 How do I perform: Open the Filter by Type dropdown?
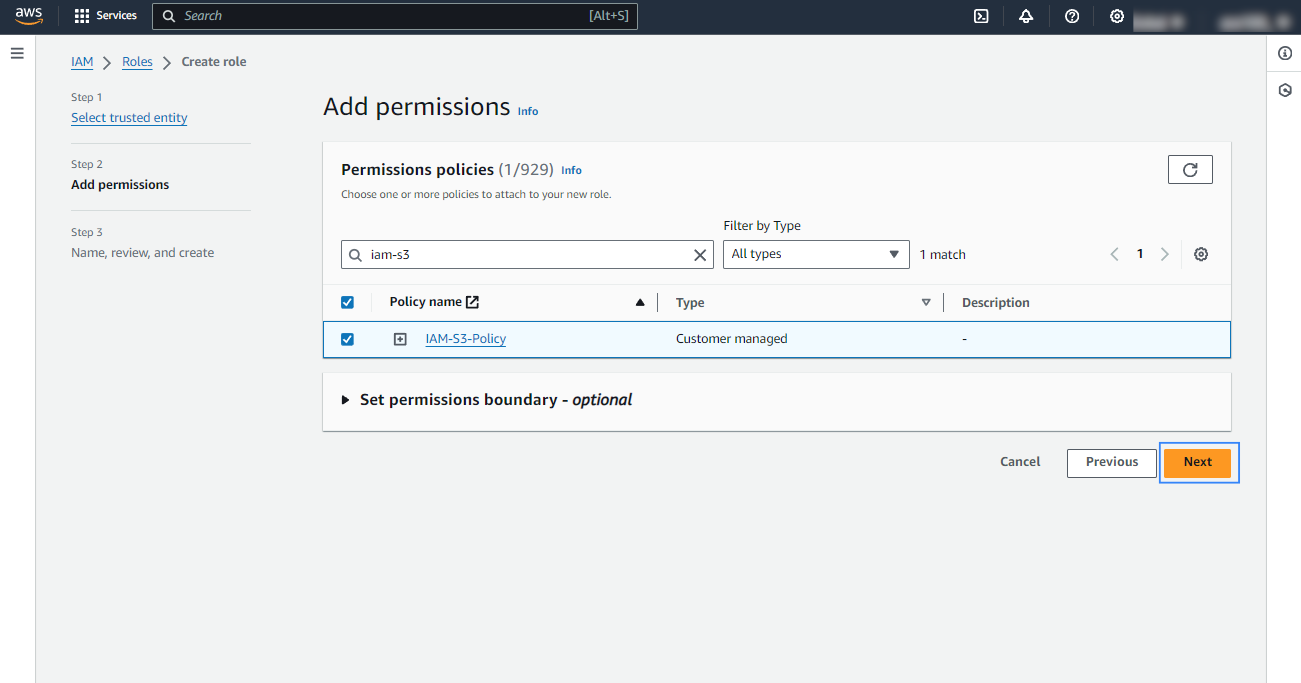click(x=815, y=254)
